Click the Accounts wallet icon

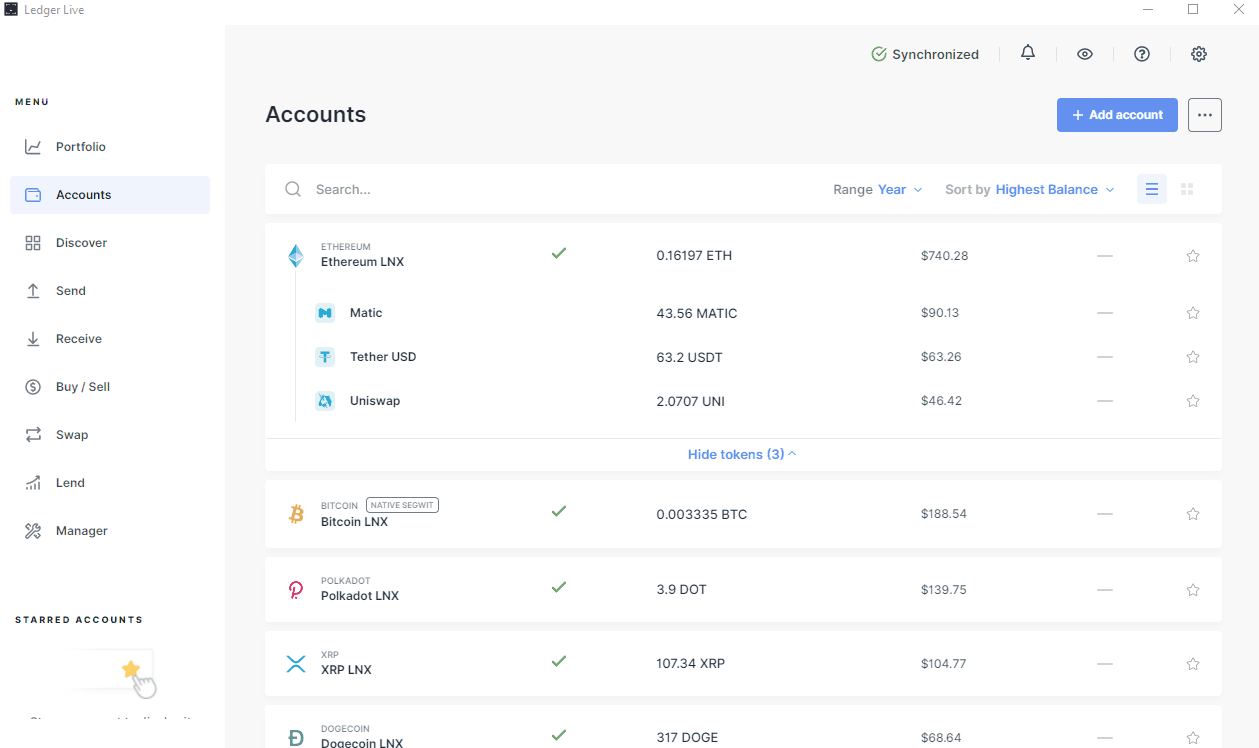[33, 195]
